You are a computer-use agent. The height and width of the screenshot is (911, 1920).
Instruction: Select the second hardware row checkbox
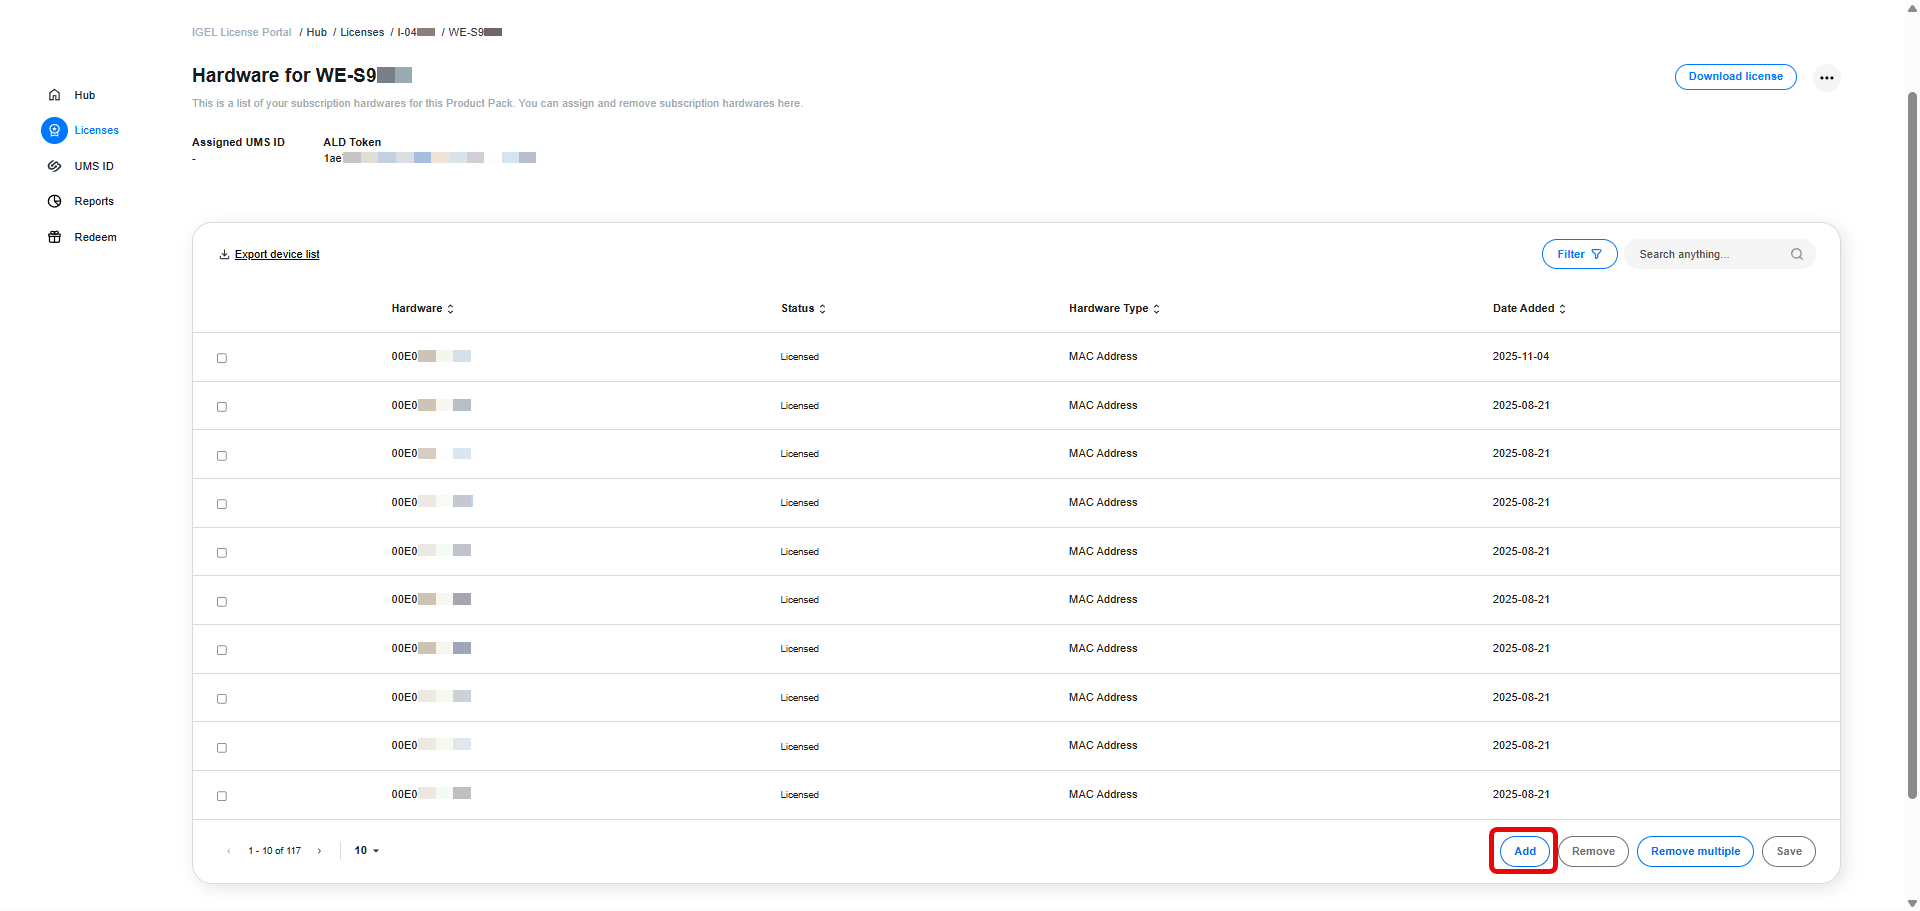coord(222,407)
